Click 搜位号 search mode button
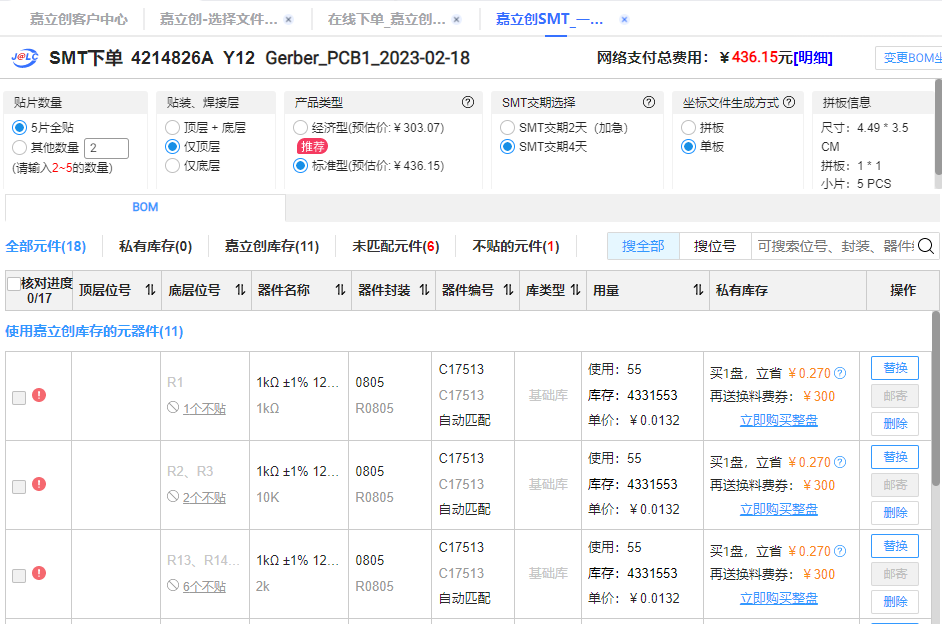 tap(715, 246)
